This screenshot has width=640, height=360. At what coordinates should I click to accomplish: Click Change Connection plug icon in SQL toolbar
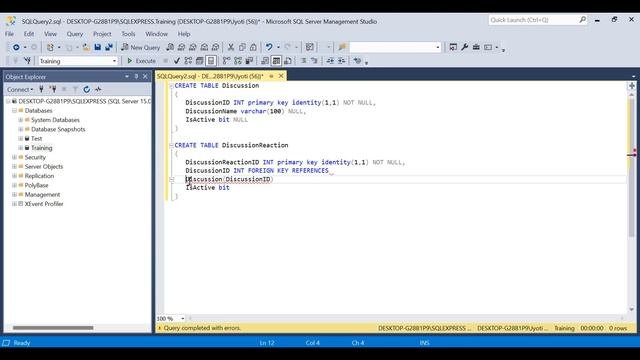(27, 61)
